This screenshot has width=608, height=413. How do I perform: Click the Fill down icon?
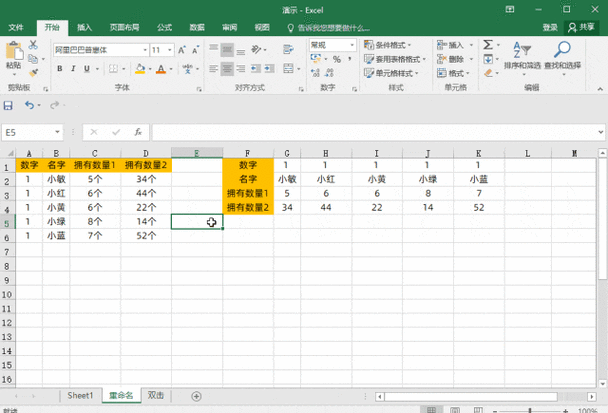pos(488,59)
